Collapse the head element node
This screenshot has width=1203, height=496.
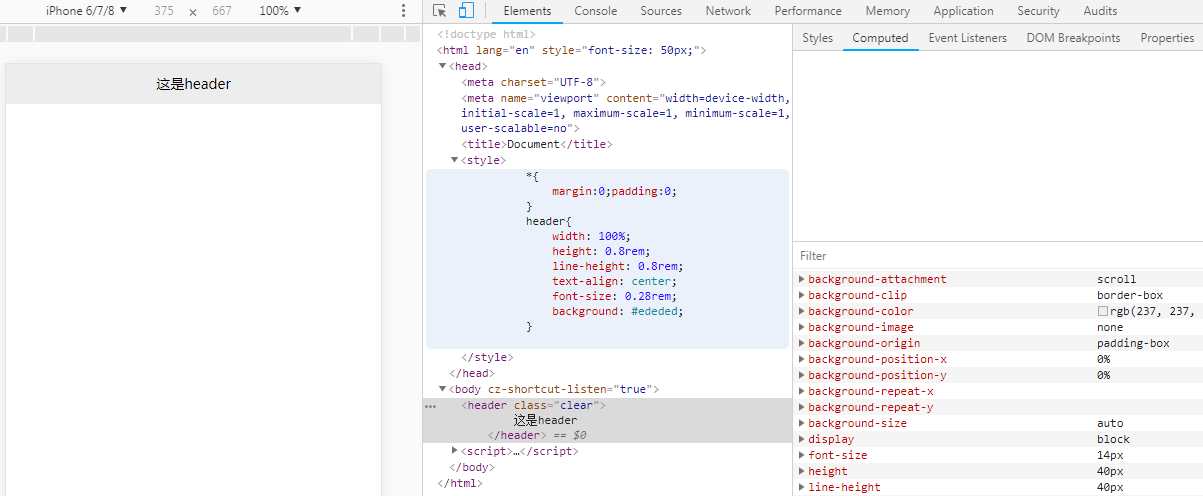[442, 65]
